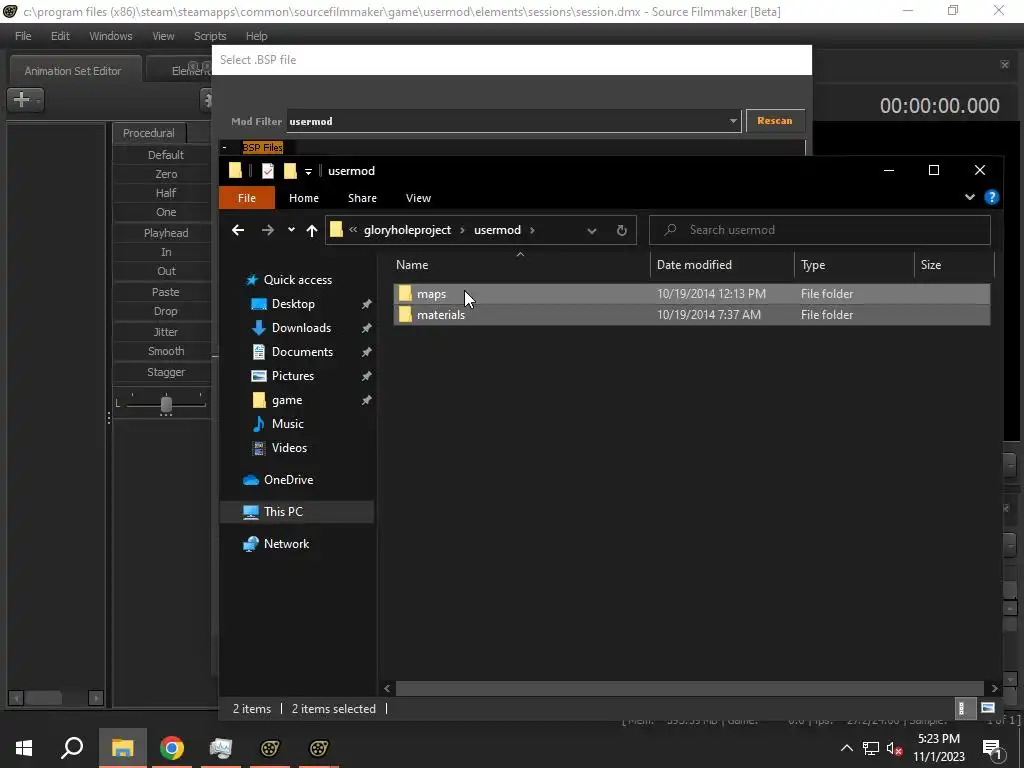Choose the Stagger procedural preset

165,372
